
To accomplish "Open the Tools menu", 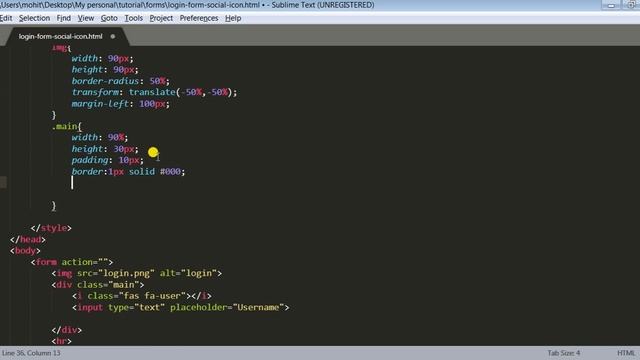I will pos(133,18).
